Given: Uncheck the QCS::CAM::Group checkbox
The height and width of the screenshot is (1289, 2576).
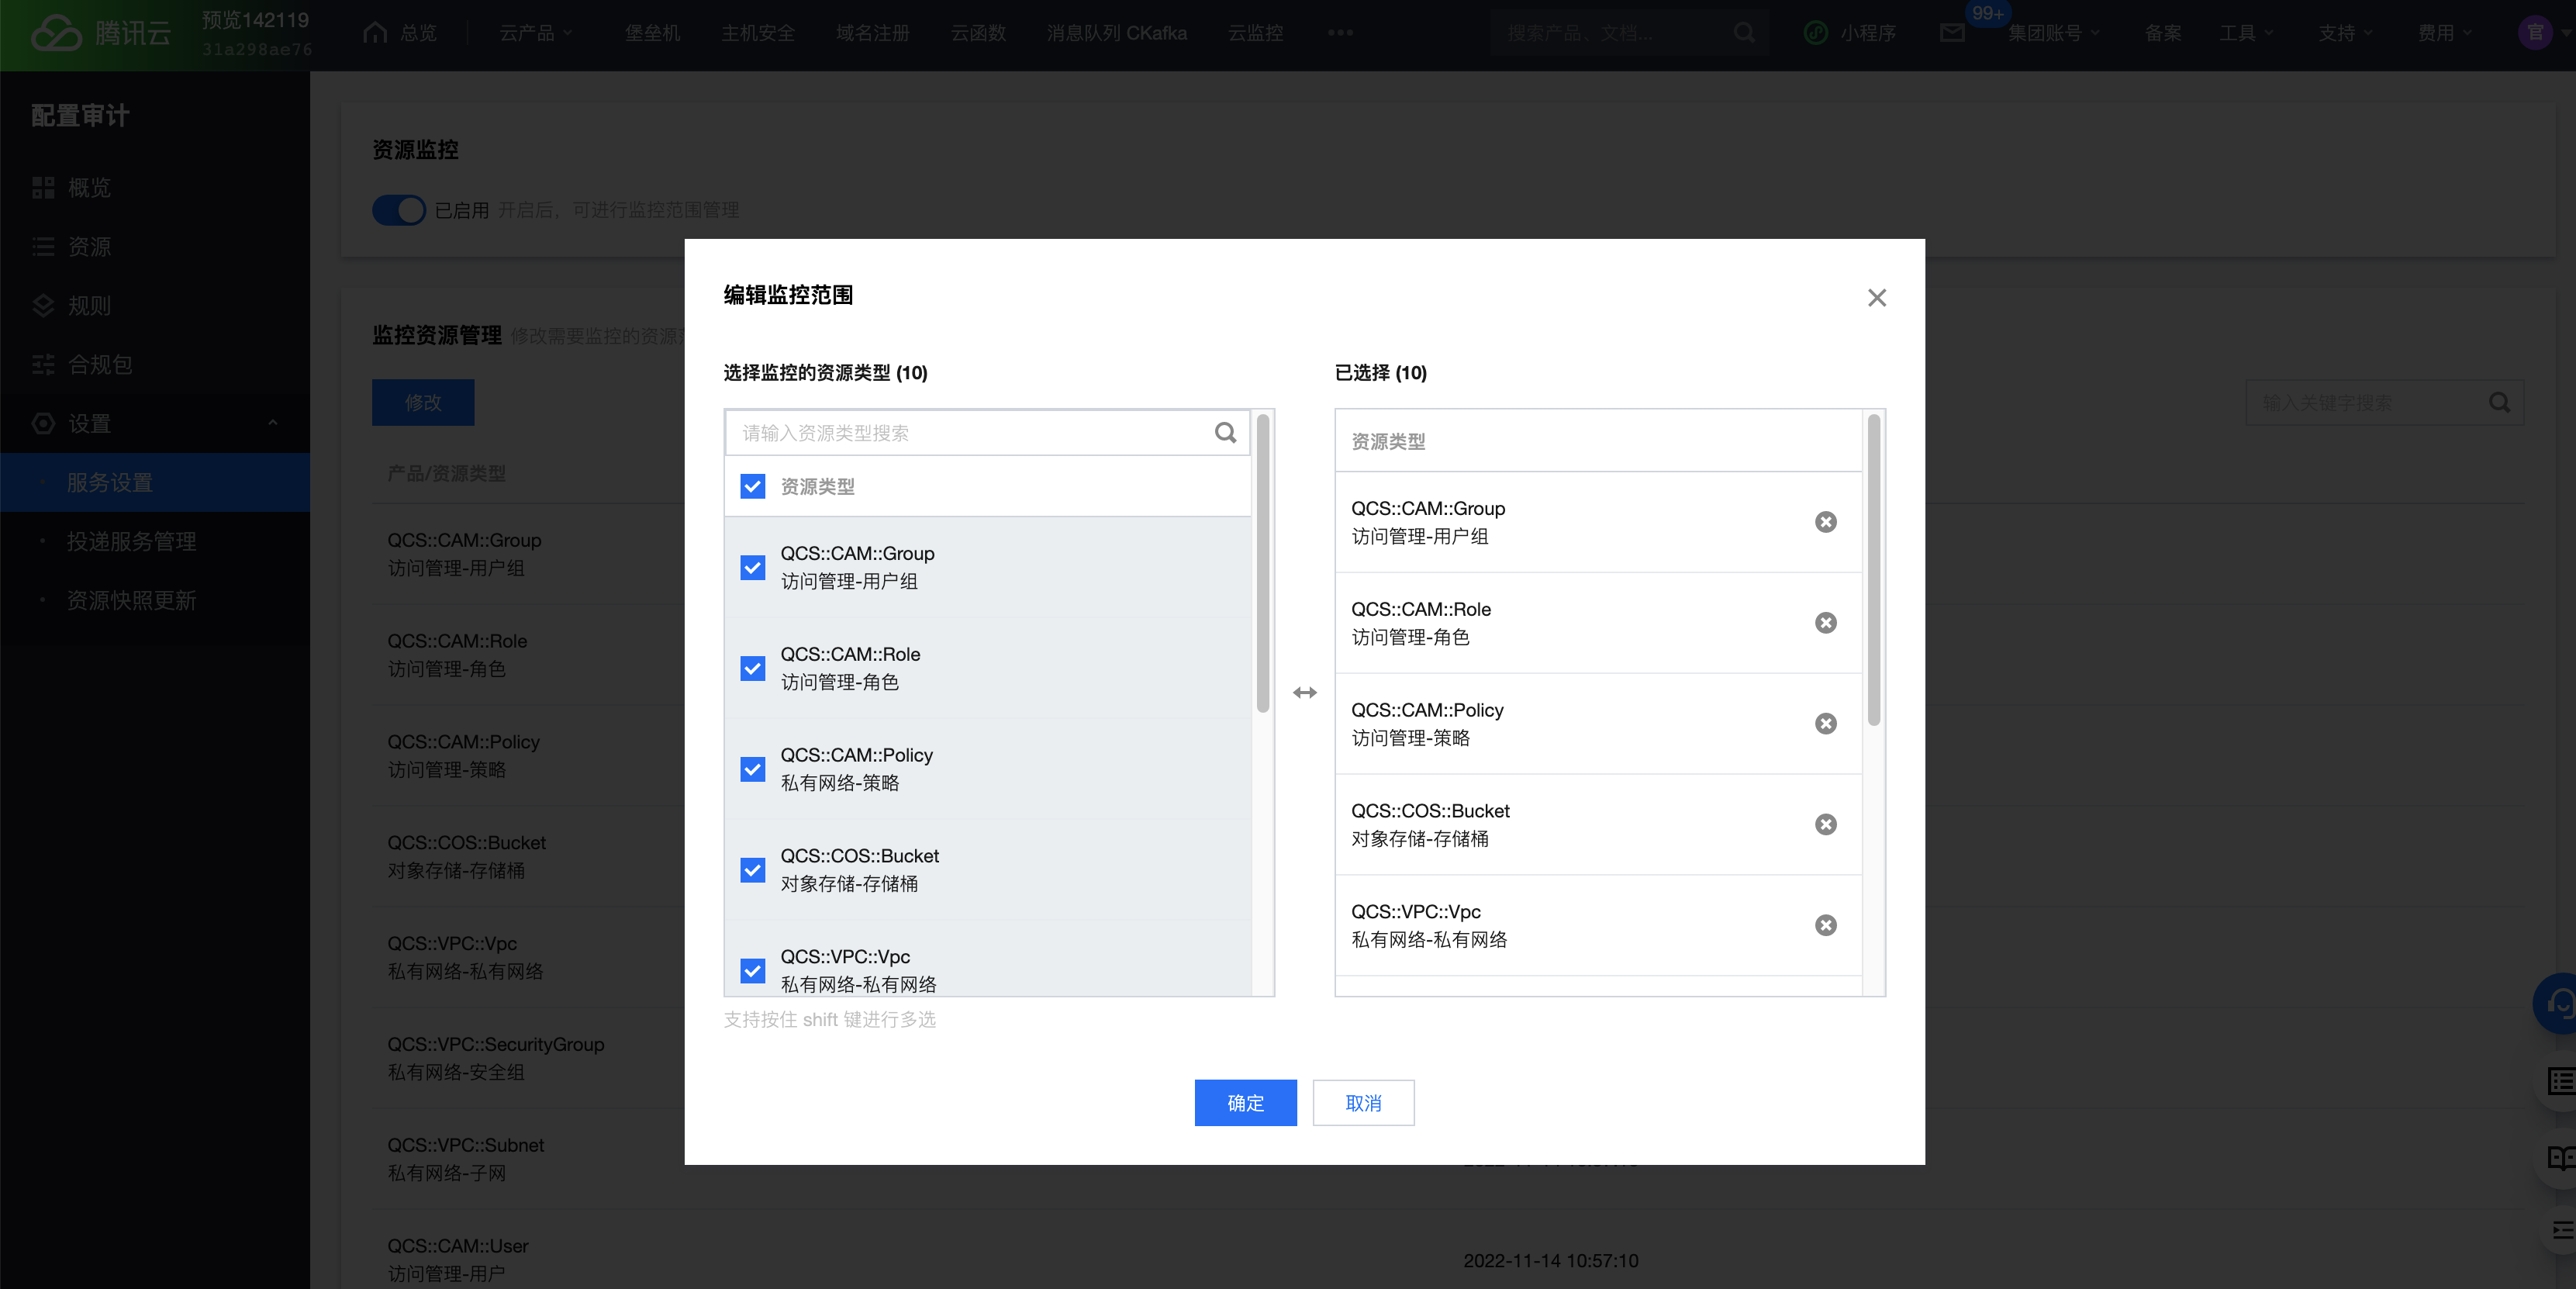Looking at the screenshot, I should (753, 567).
